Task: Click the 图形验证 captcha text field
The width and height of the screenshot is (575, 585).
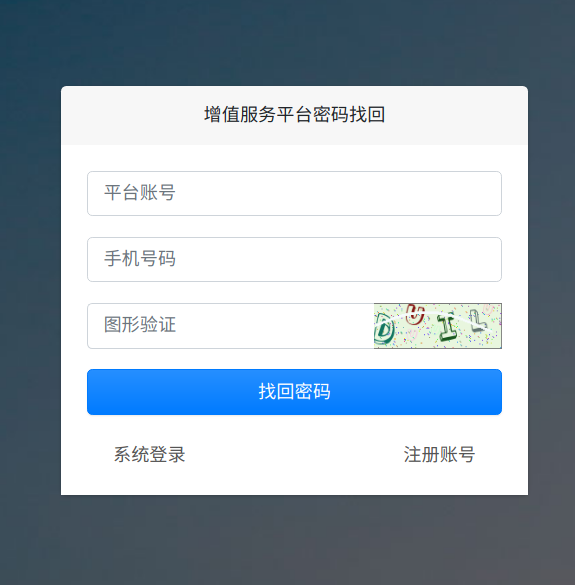Action: pos(231,326)
